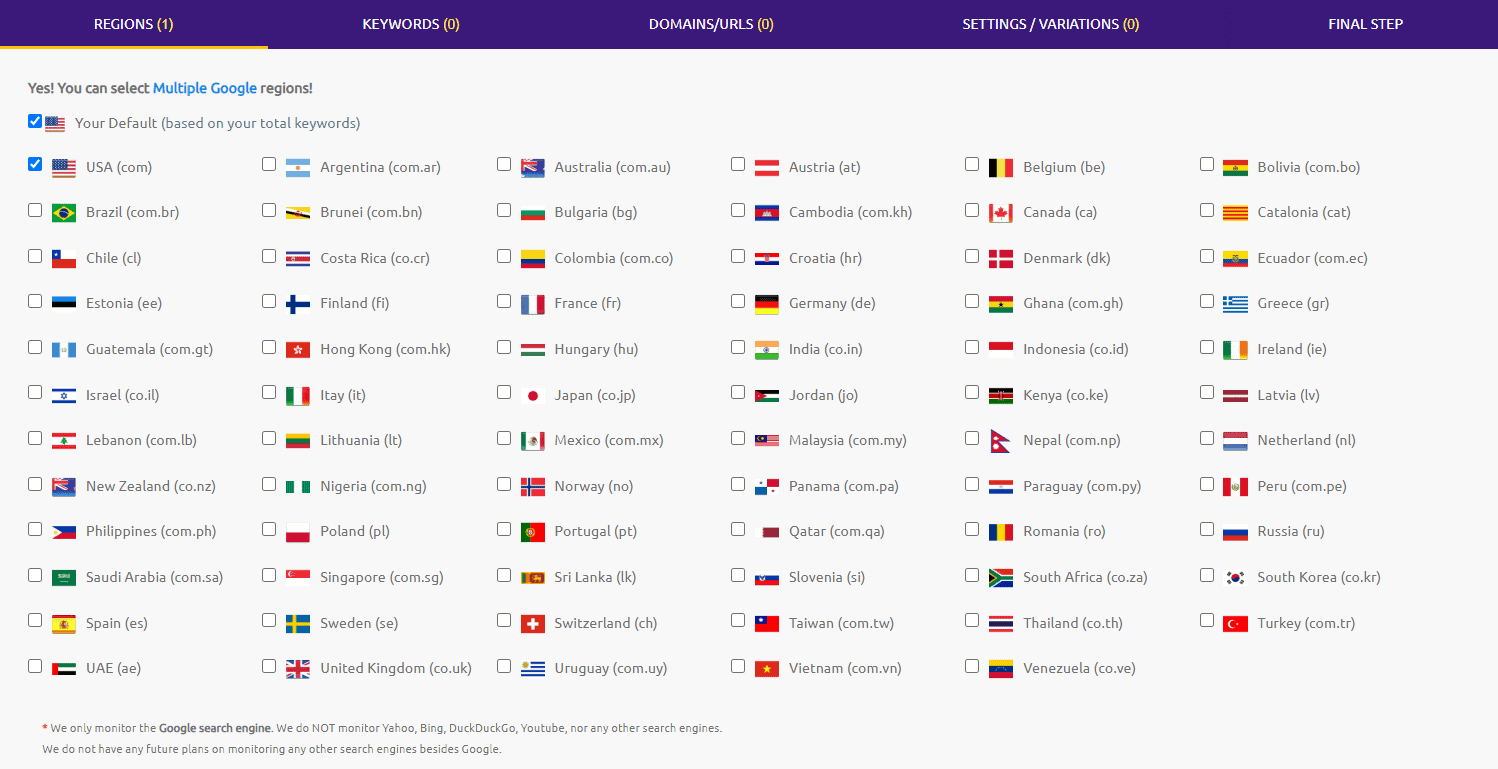The height and width of the screenshot is (769, 1498).
Task: Click the New Zealand (co.nz) label
Action: [151, 486]
